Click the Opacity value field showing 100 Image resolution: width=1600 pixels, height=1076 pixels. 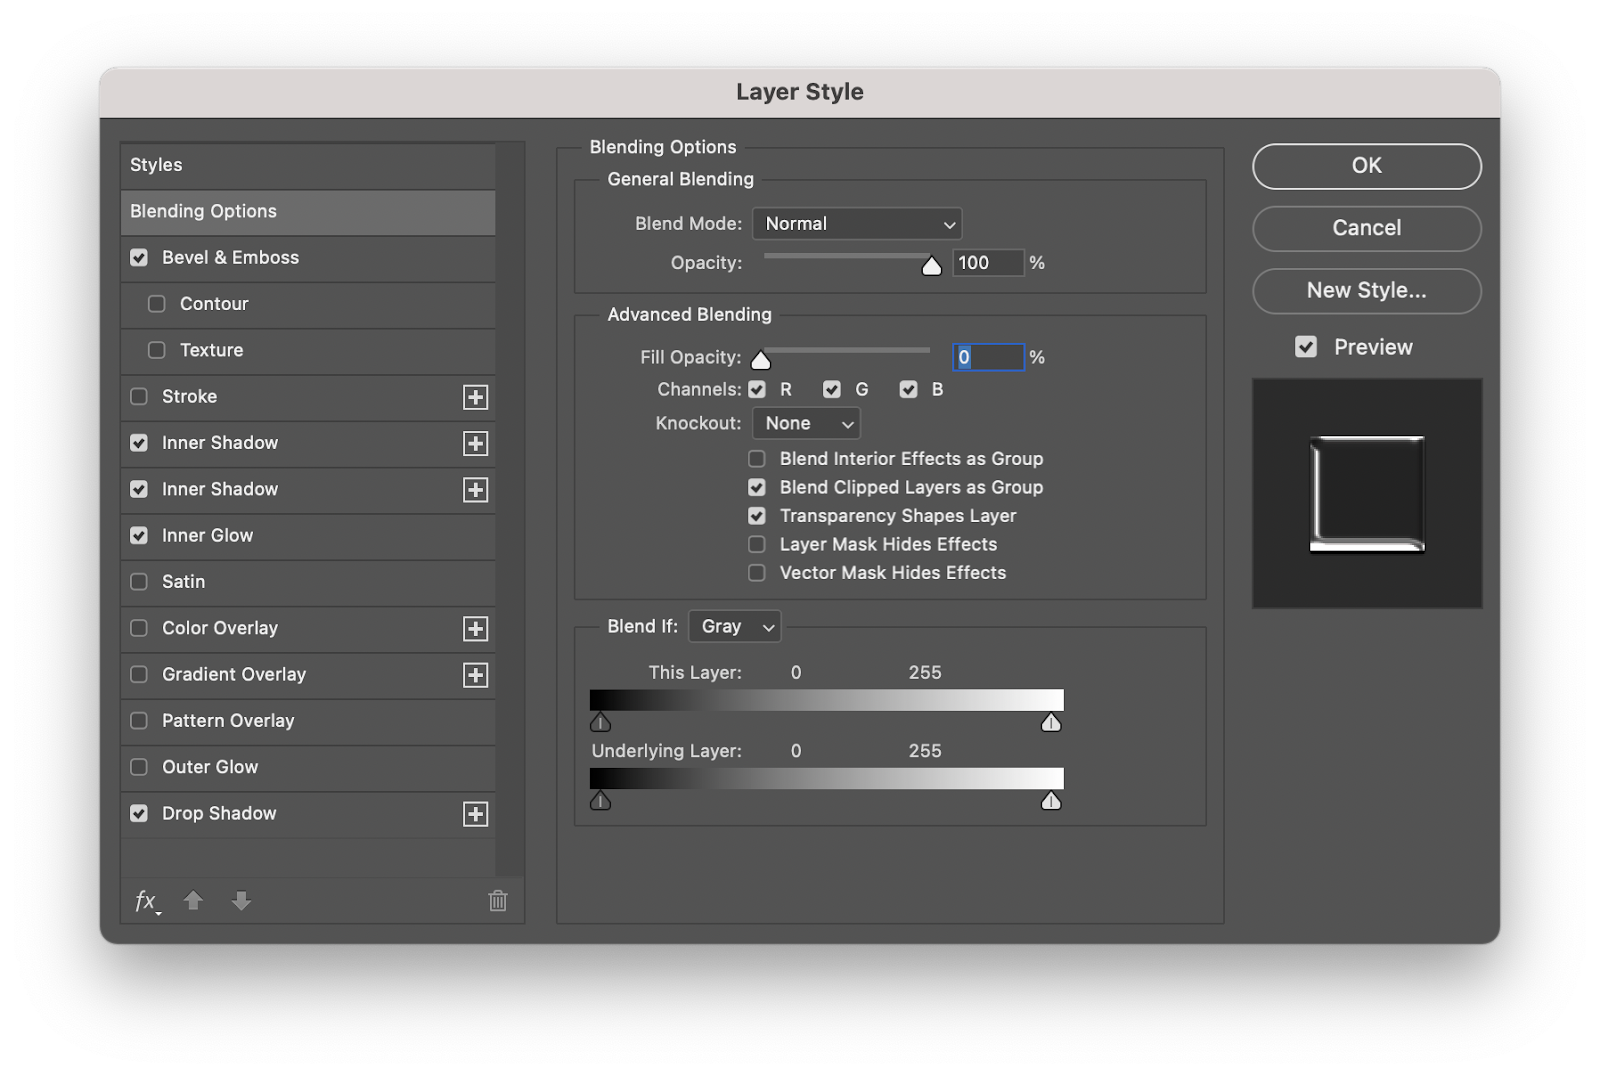pyautogui.click(x=988, y=263)
